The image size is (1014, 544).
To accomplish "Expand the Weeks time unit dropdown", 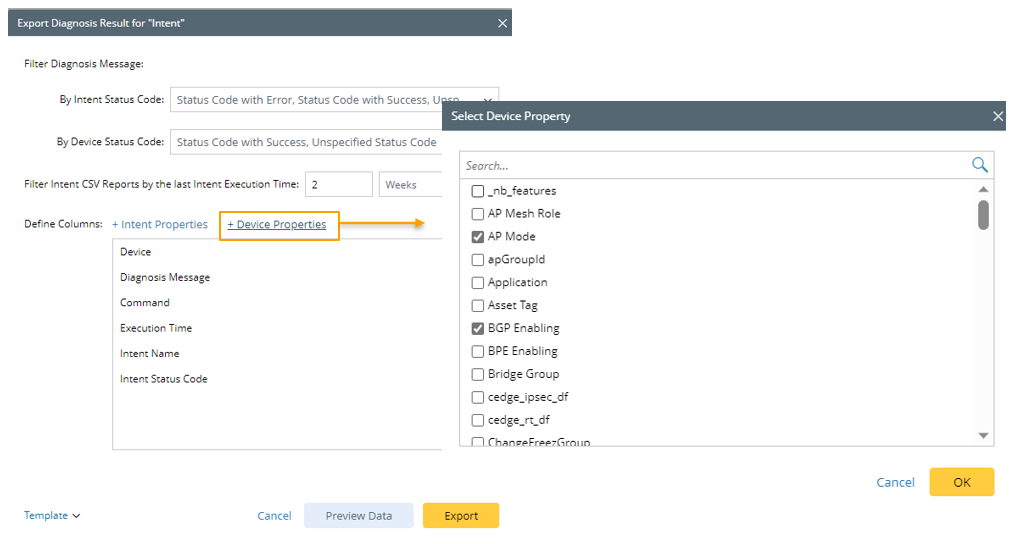I will [x=412, y=184].
